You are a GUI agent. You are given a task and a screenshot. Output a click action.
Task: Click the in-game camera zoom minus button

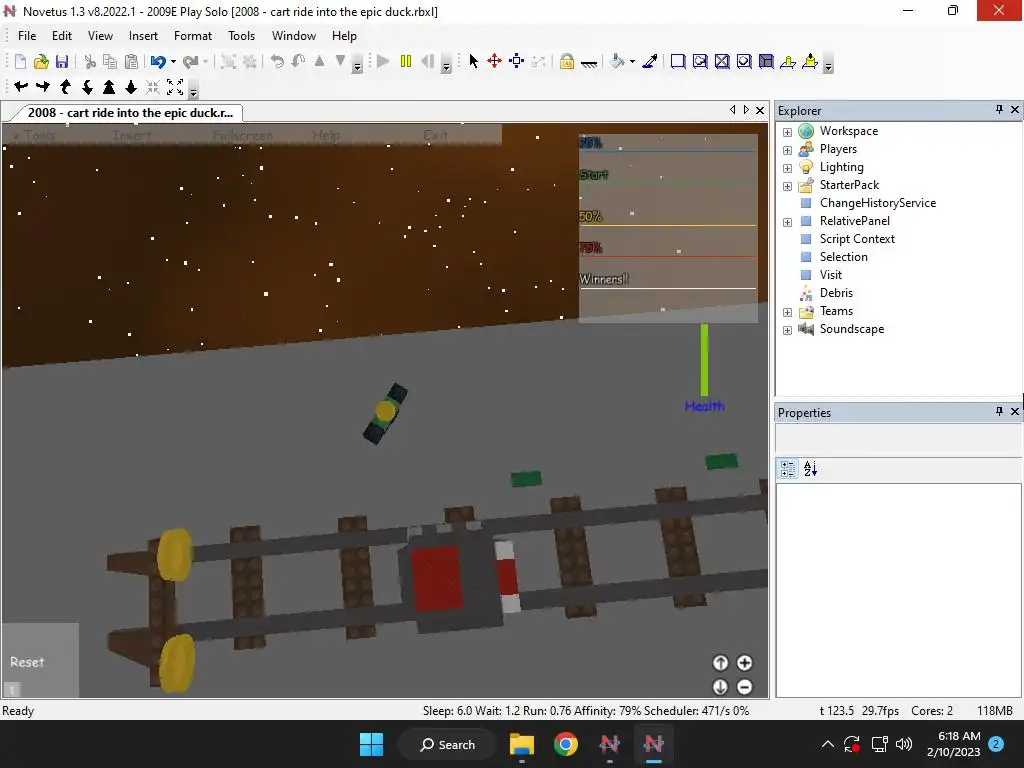[744, 687]
